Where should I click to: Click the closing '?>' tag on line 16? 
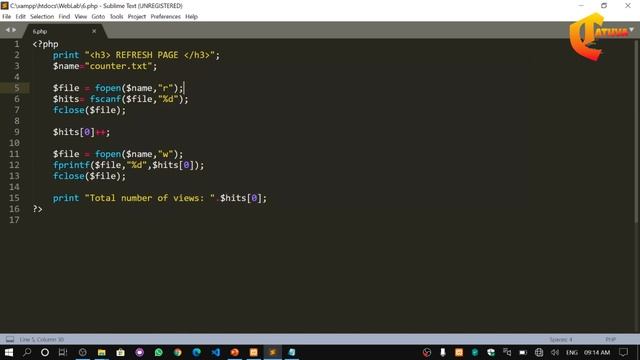click(x=38, y=209)
